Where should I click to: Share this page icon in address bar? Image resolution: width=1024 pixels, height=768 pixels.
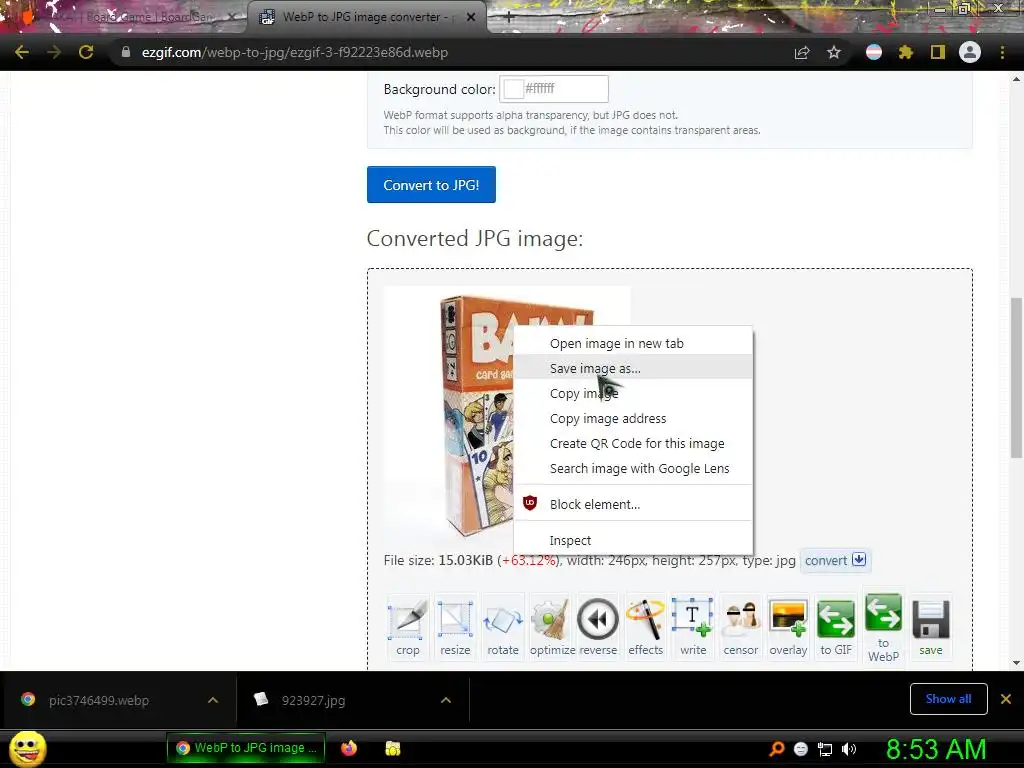(x=802, y=53)
